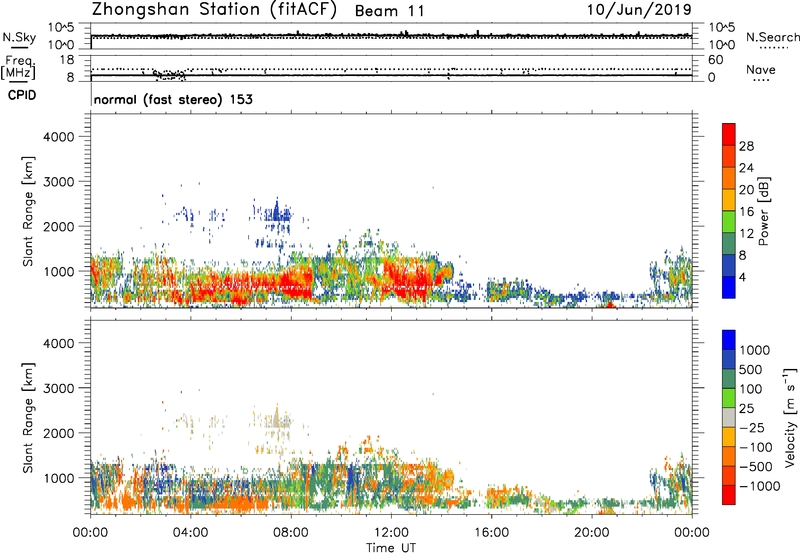Click time tick label "16:00"
Viewport: 800px width, 554px height.
491,533
